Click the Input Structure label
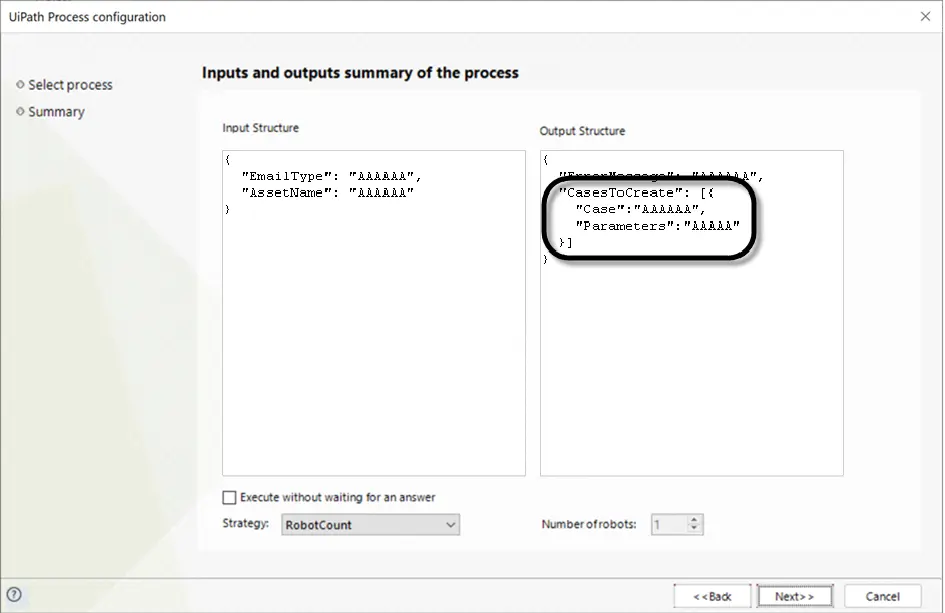 [260, 128]
